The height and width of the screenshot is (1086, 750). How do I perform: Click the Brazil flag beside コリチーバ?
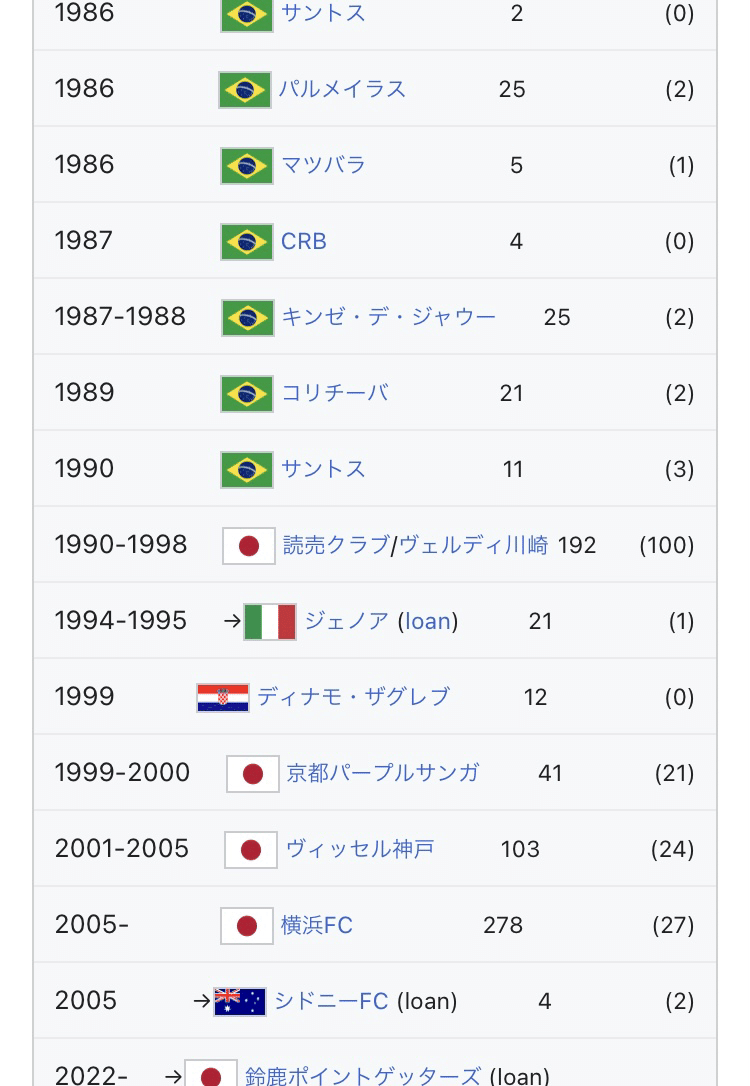tap(247, 394)
